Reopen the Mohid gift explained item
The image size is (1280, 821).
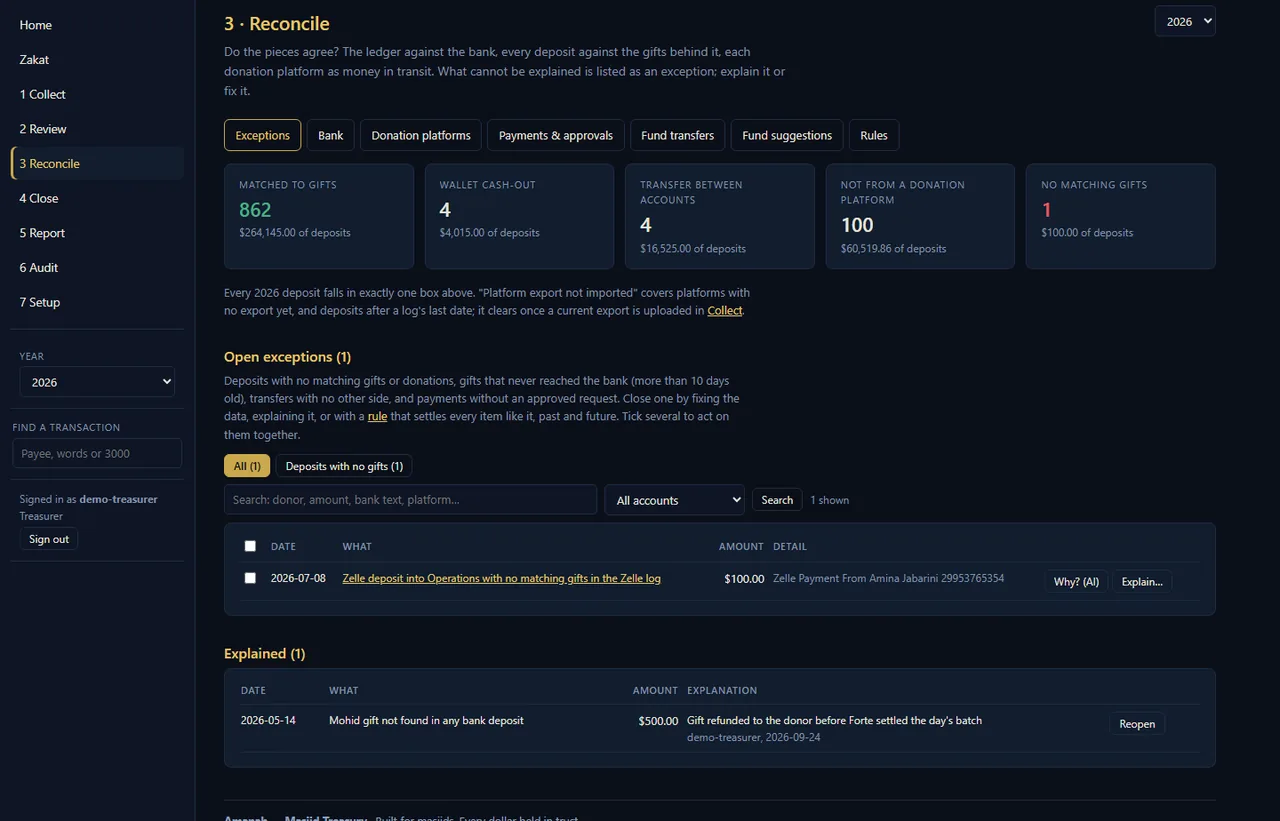coord(1137,723)
